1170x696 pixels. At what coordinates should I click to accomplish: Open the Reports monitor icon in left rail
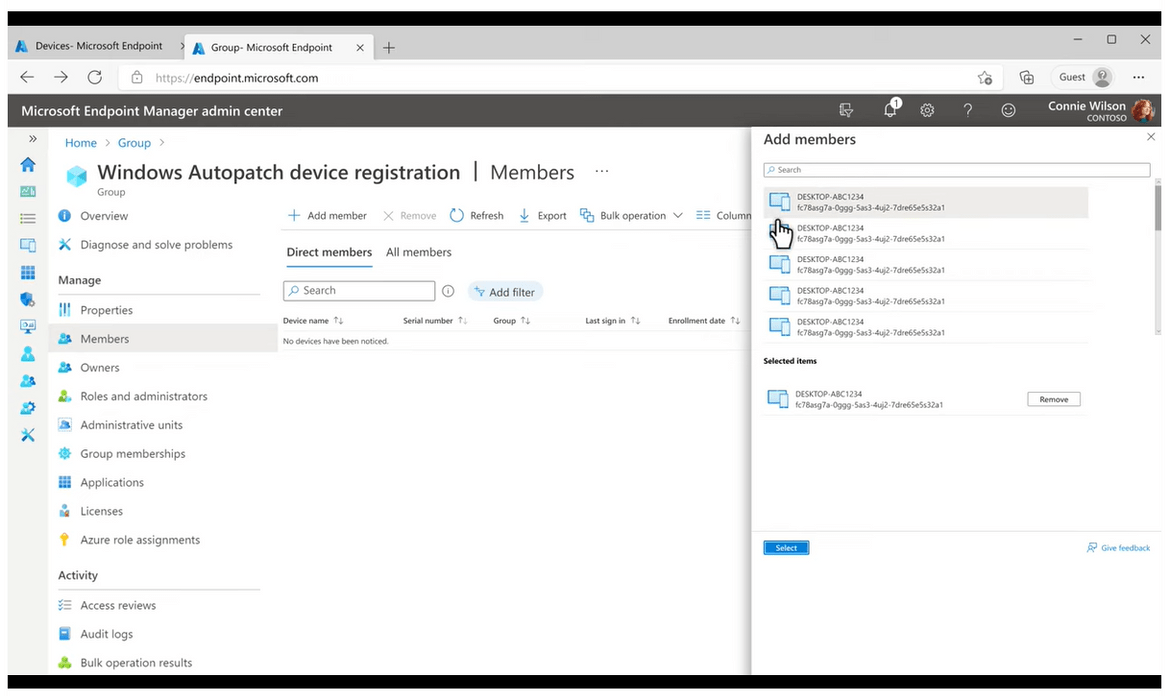pyautogui.click(x=28, y=326)
